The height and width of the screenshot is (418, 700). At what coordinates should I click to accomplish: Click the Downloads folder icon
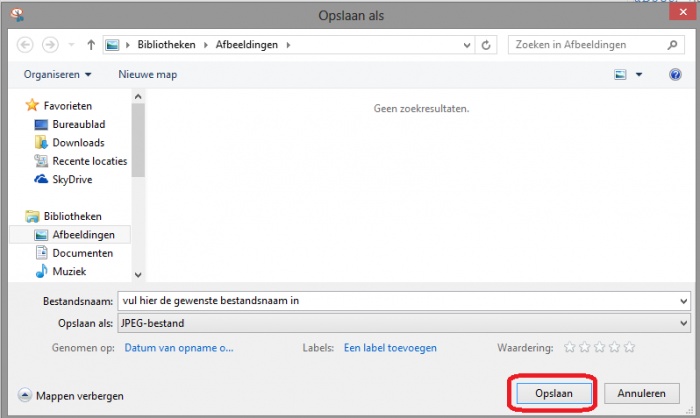click(41, 142)
